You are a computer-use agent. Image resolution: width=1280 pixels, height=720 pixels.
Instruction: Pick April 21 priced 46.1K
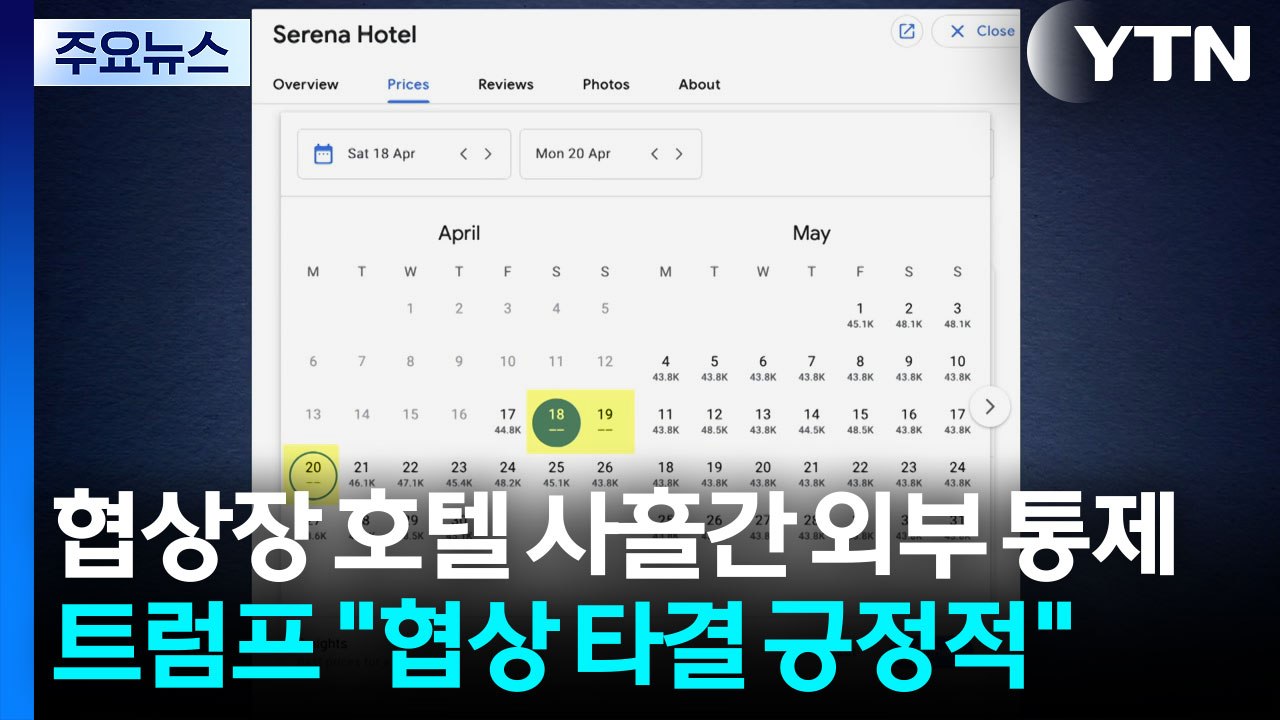[362, 473]
